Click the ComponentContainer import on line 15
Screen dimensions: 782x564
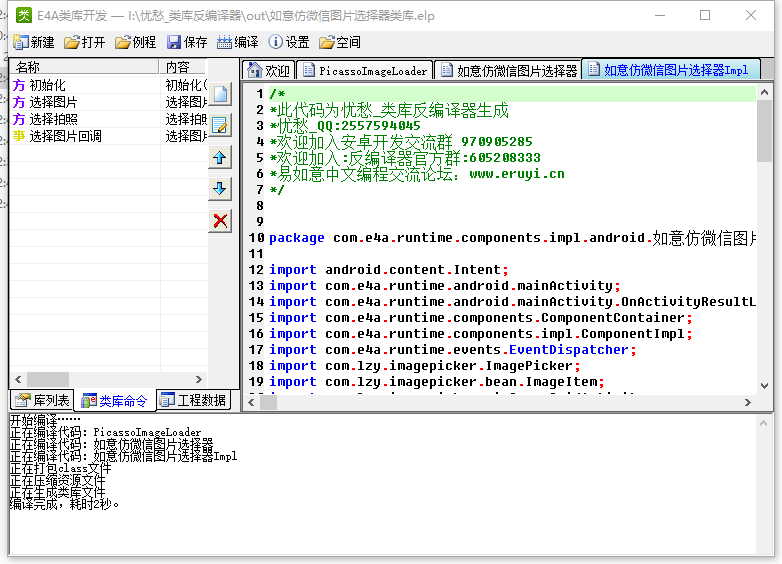[x=481, y=318]
